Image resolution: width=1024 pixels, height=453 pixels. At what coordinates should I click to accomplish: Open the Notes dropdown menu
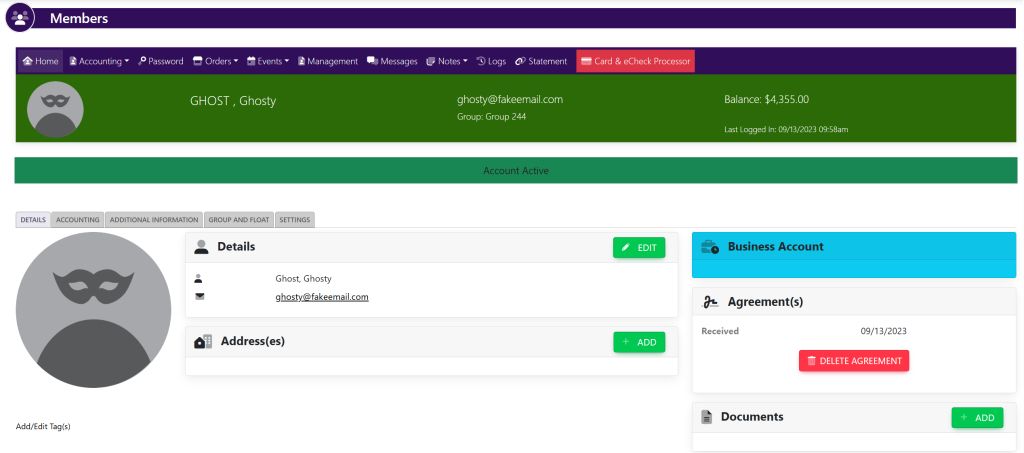(x=447, y=61)
